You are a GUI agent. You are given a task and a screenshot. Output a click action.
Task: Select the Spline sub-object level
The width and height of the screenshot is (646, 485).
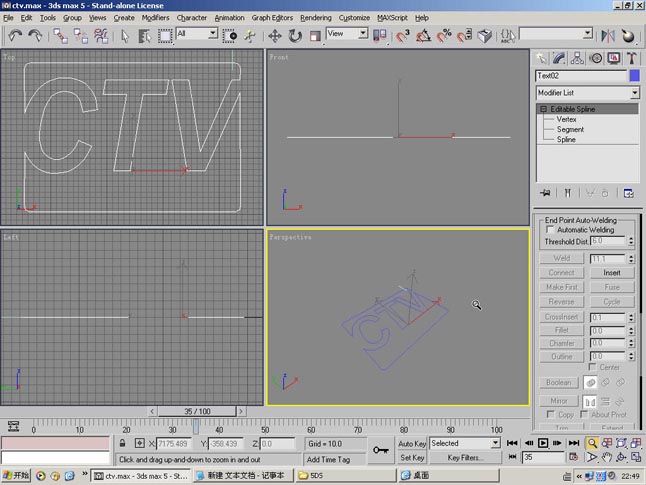pos(566,139)
